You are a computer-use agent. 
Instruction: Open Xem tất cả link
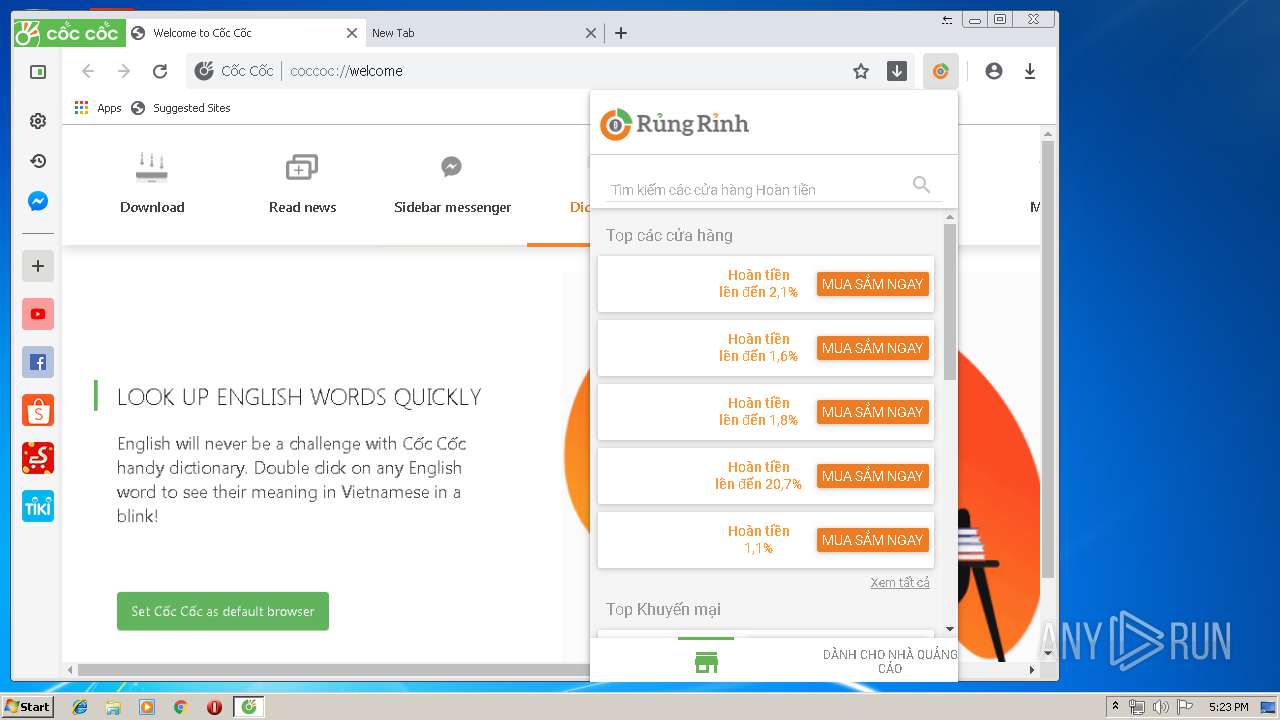(900, 582)
